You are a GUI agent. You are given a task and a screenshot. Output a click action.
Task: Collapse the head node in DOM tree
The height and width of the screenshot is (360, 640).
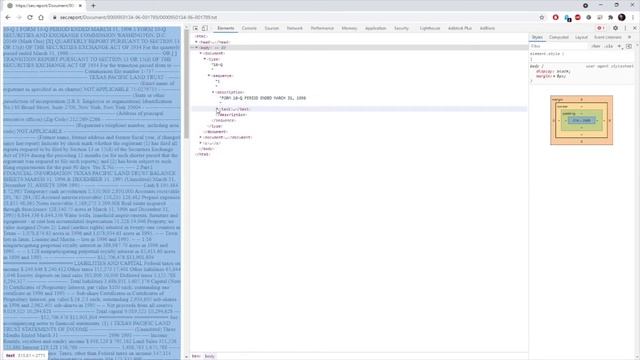coord(196,42)
